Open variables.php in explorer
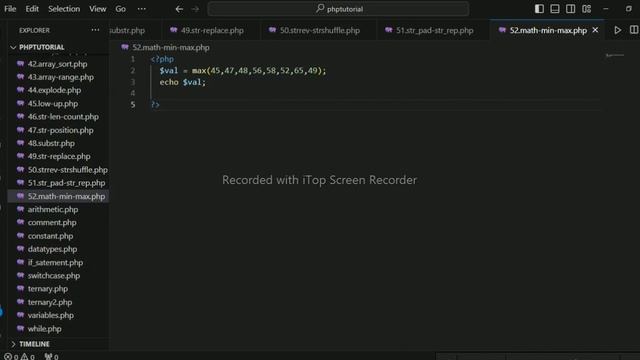The height and width of the screenshot is (360, 640). point(58,315)
